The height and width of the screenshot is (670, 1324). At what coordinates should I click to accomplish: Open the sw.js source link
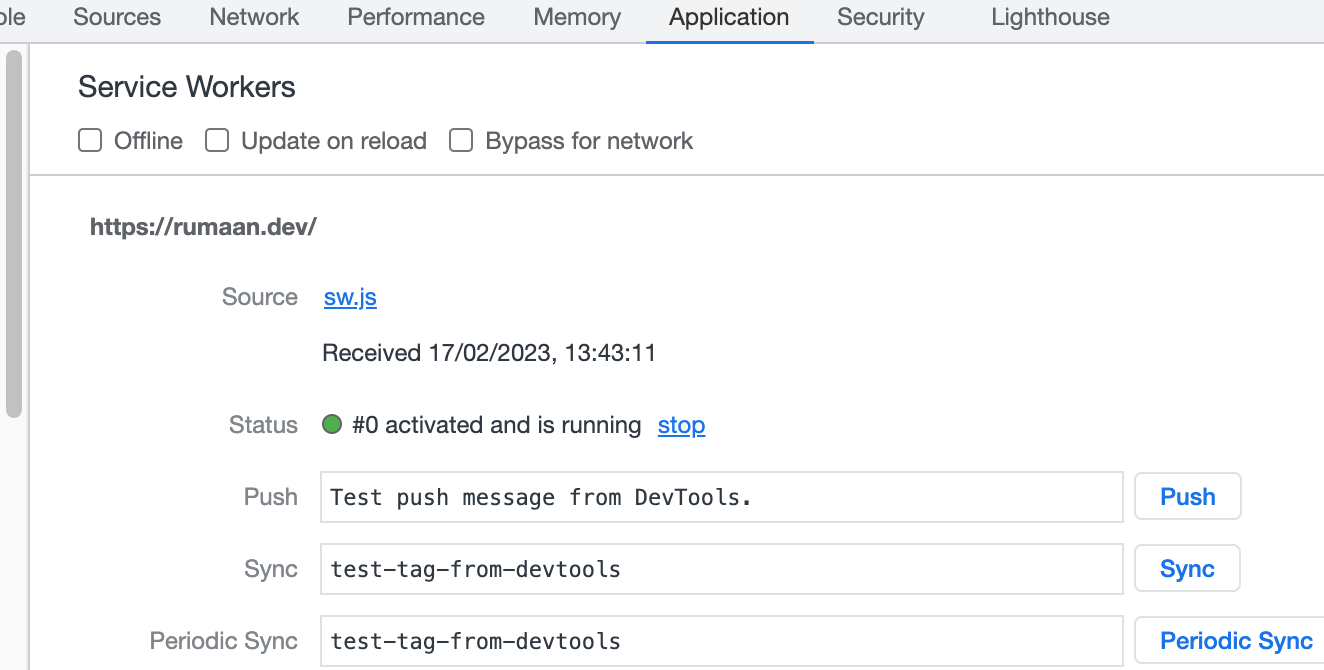[350, 297]
